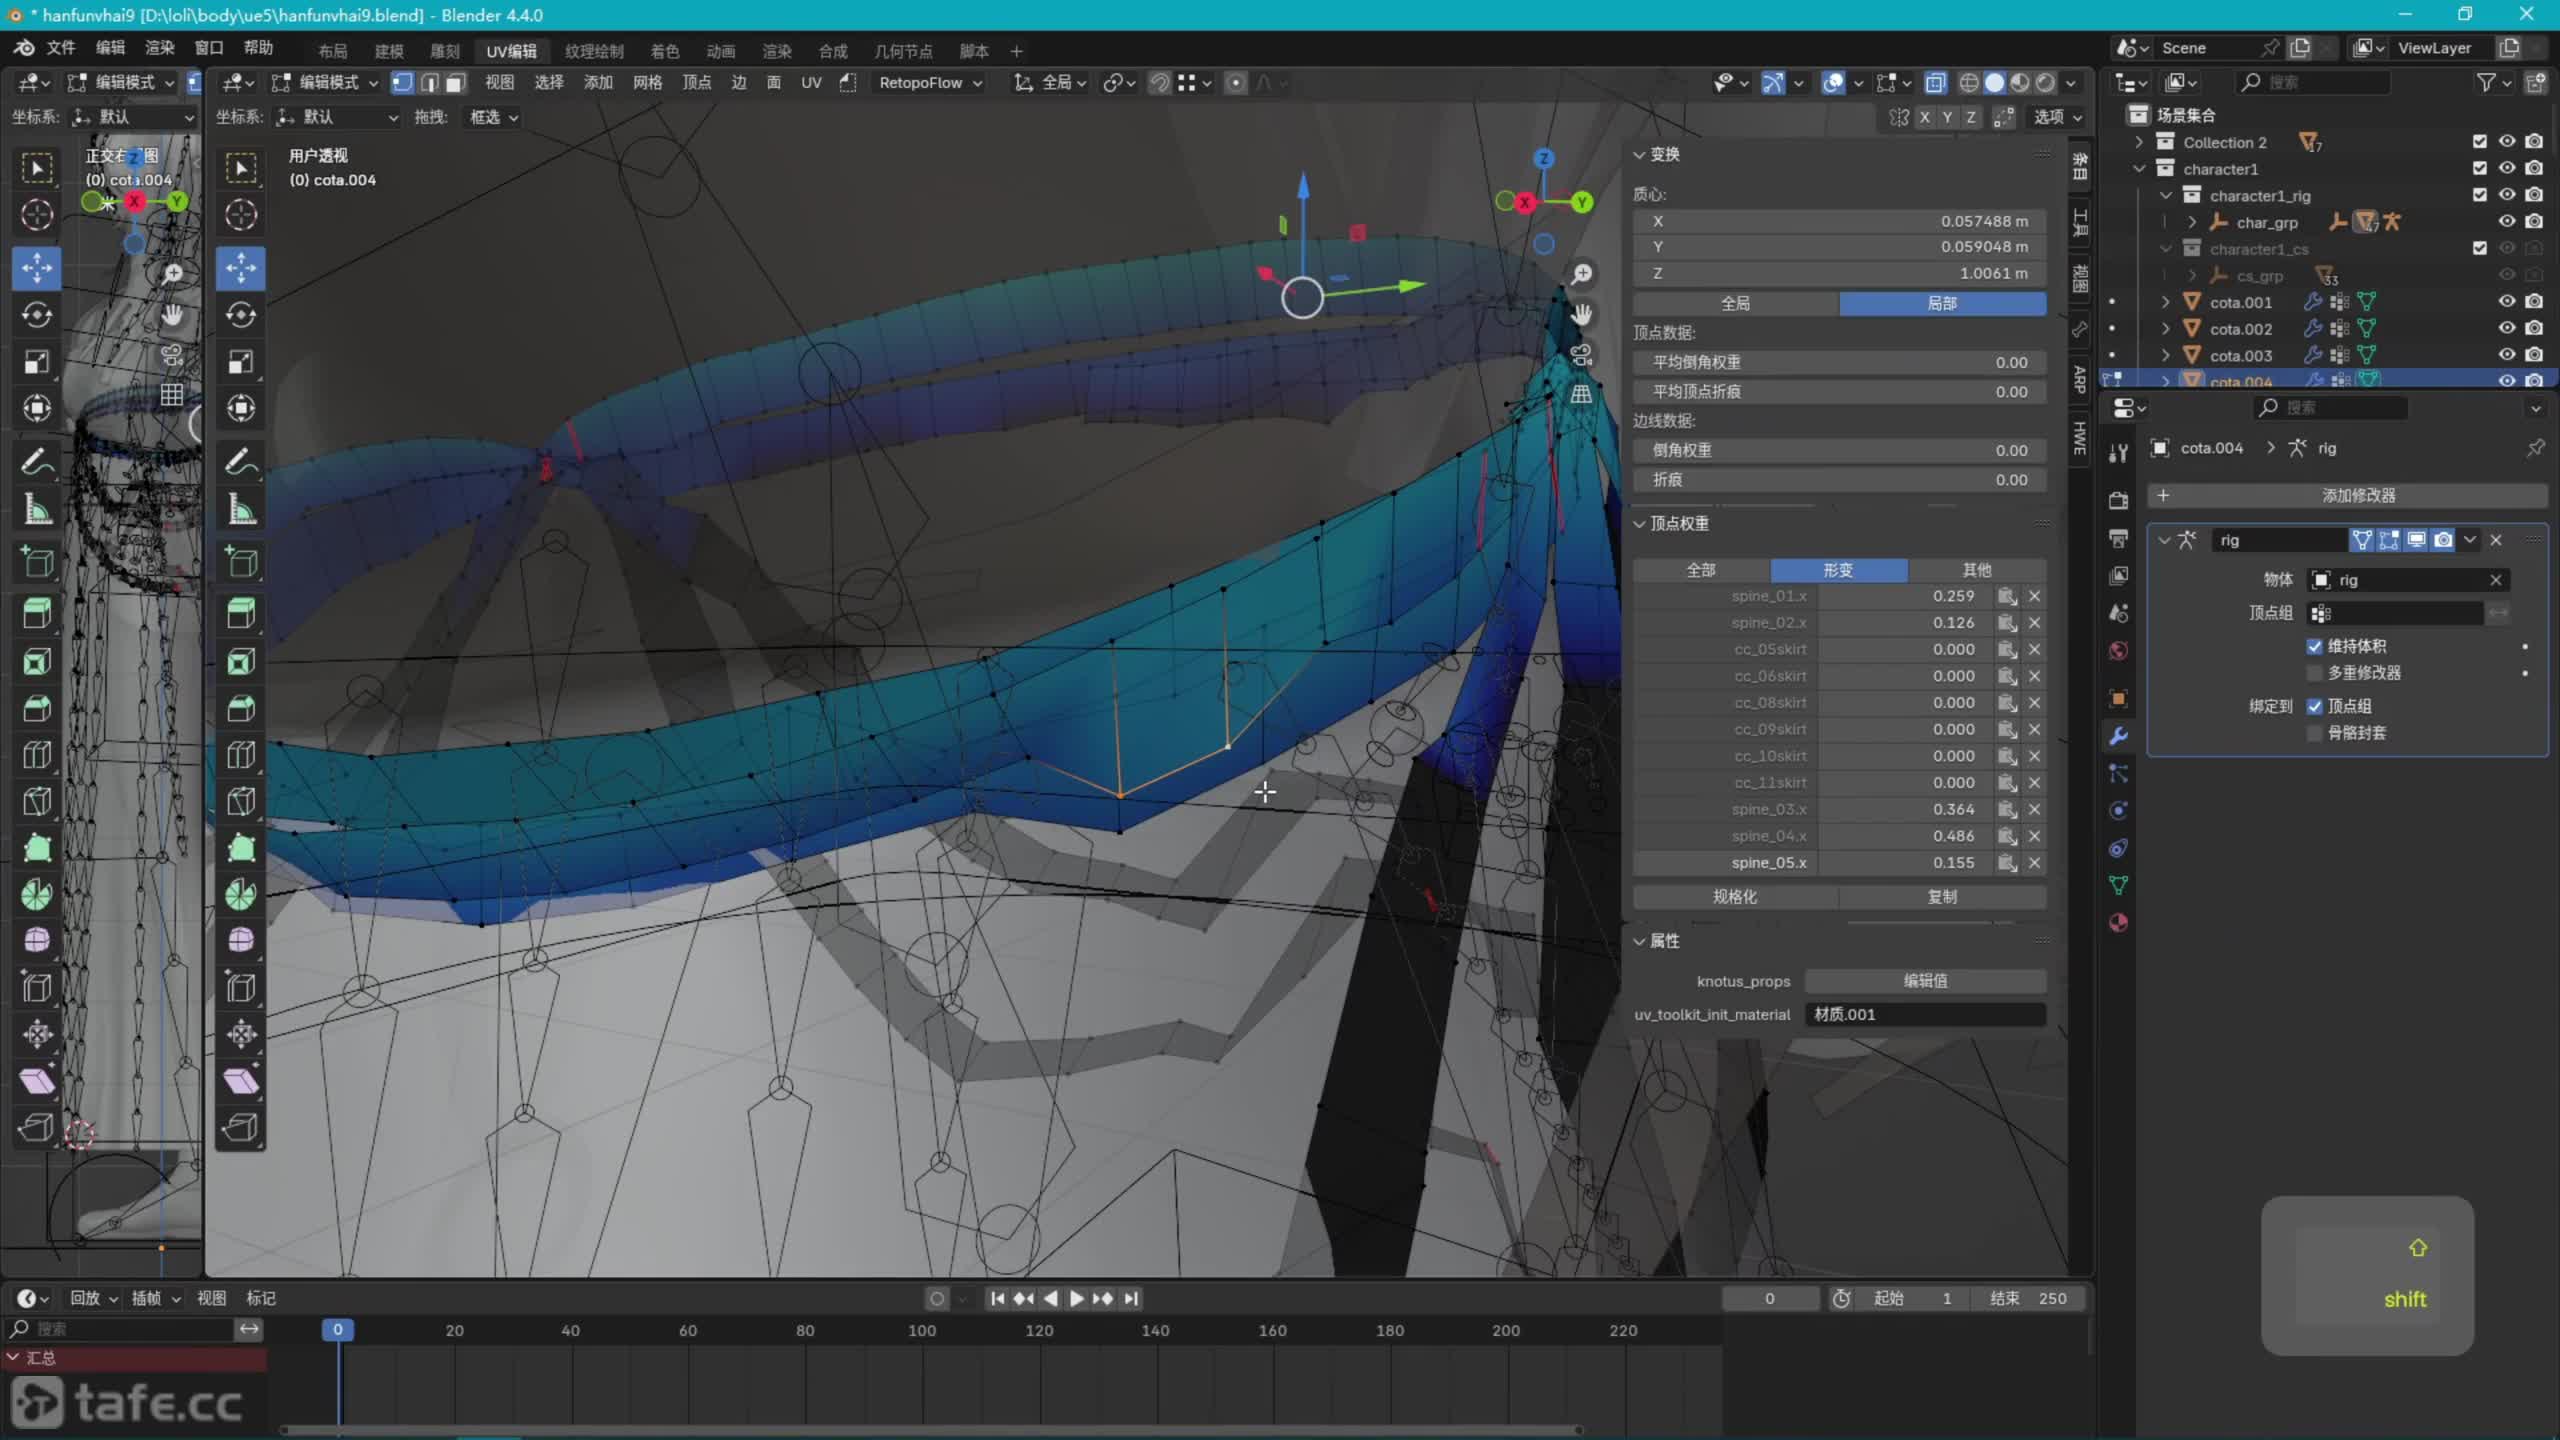Select the Annotate pencil tool

point(241,462)
